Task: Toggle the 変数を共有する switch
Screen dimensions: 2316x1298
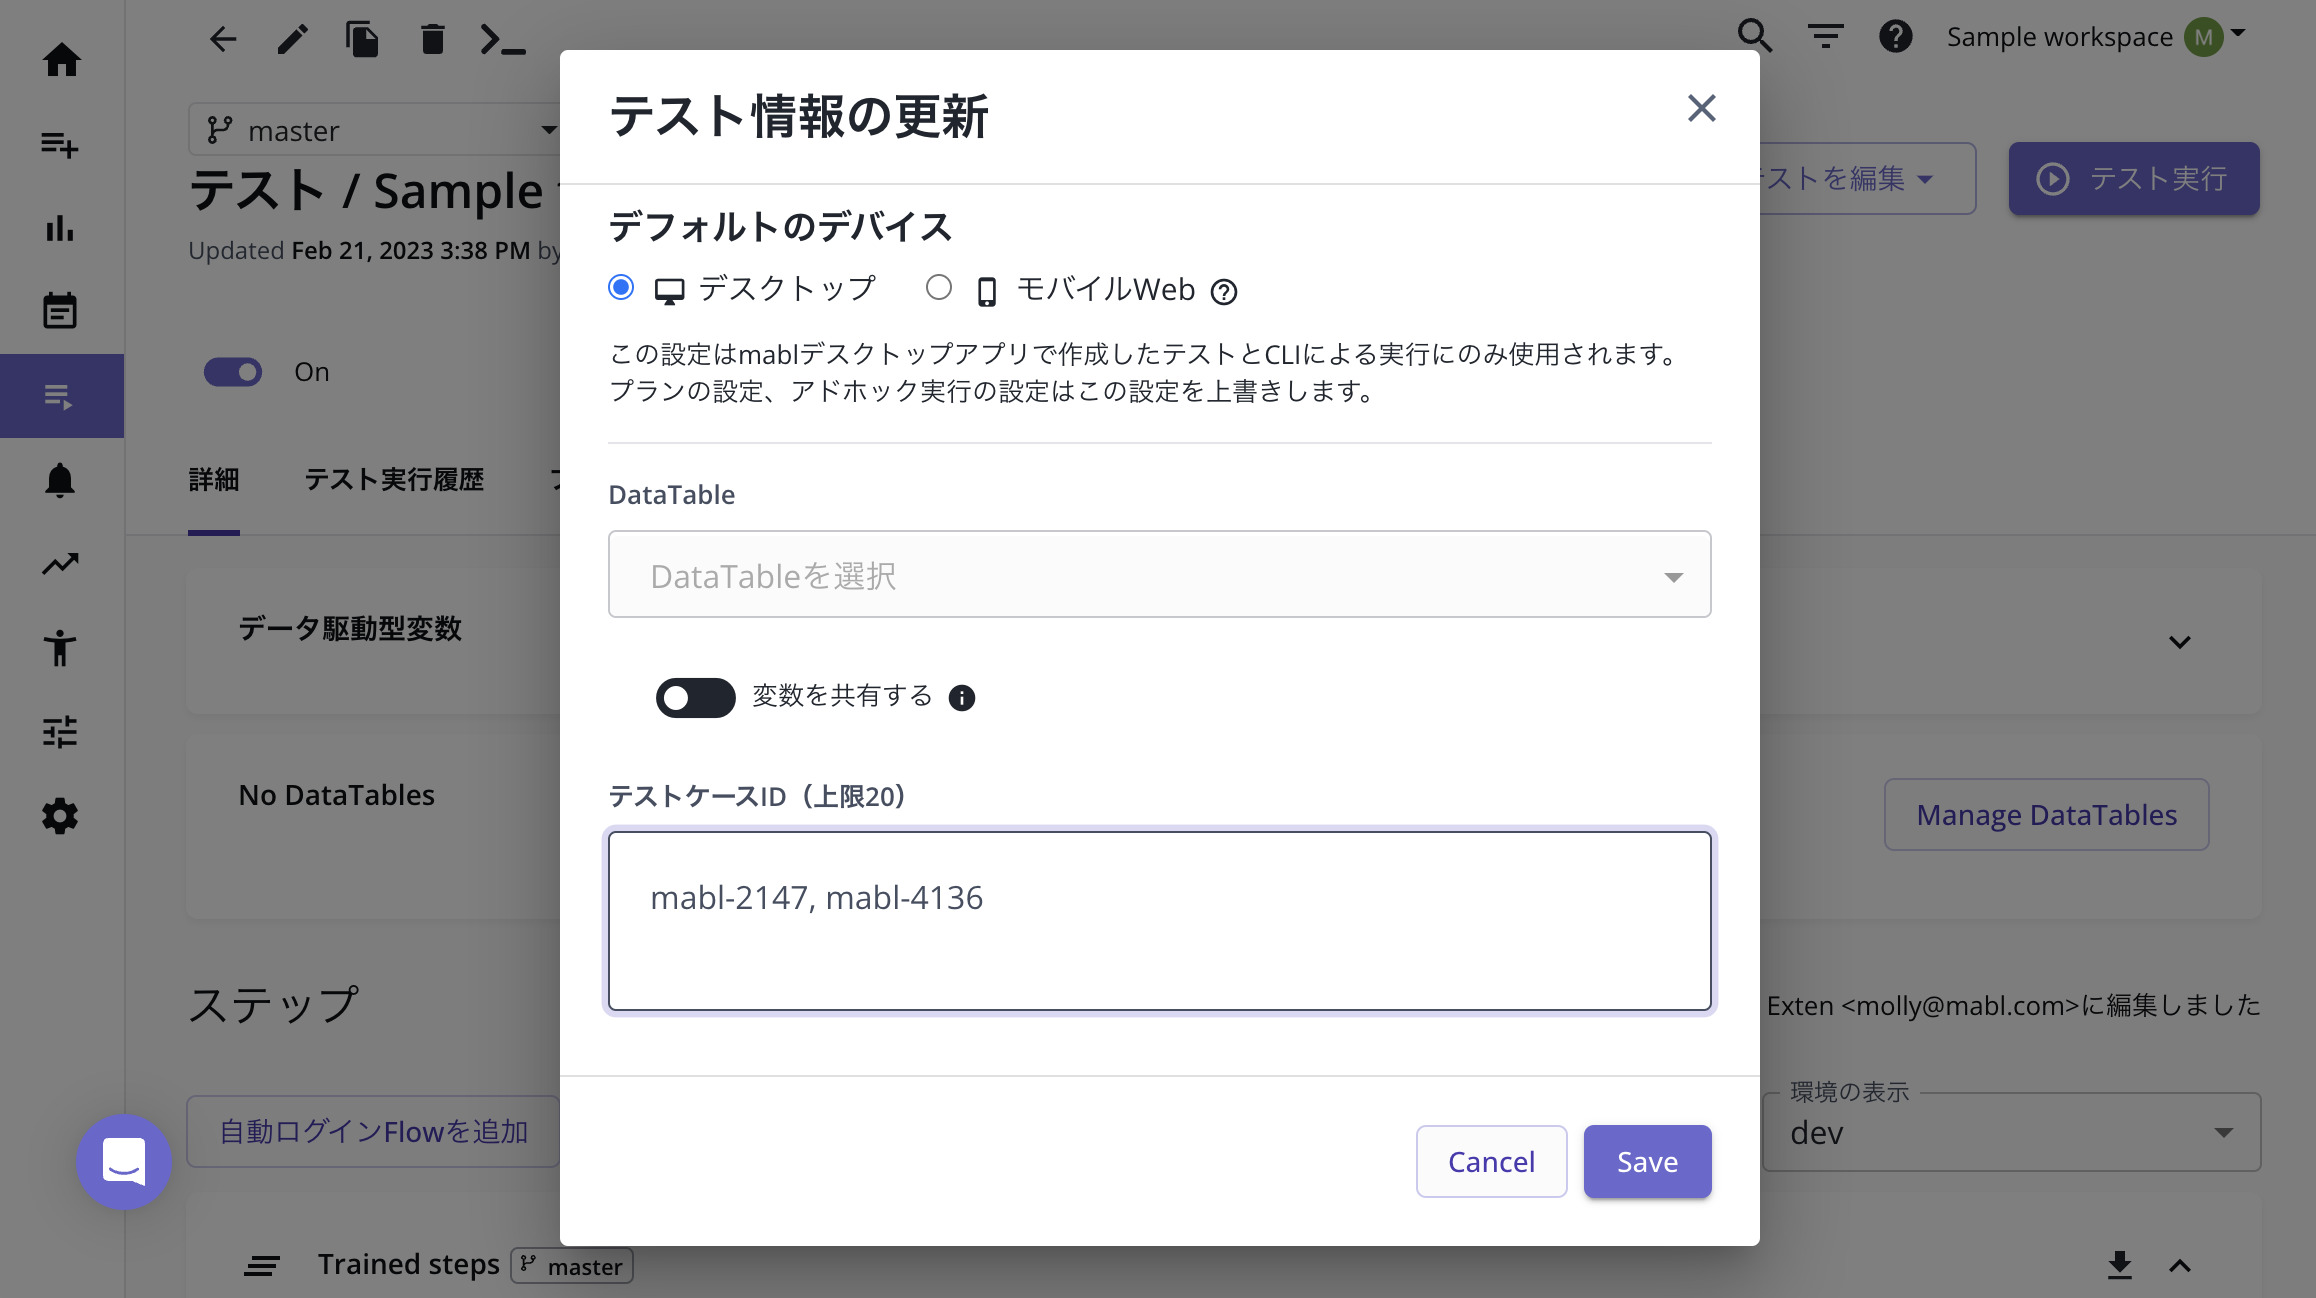Action: point(695,697)
